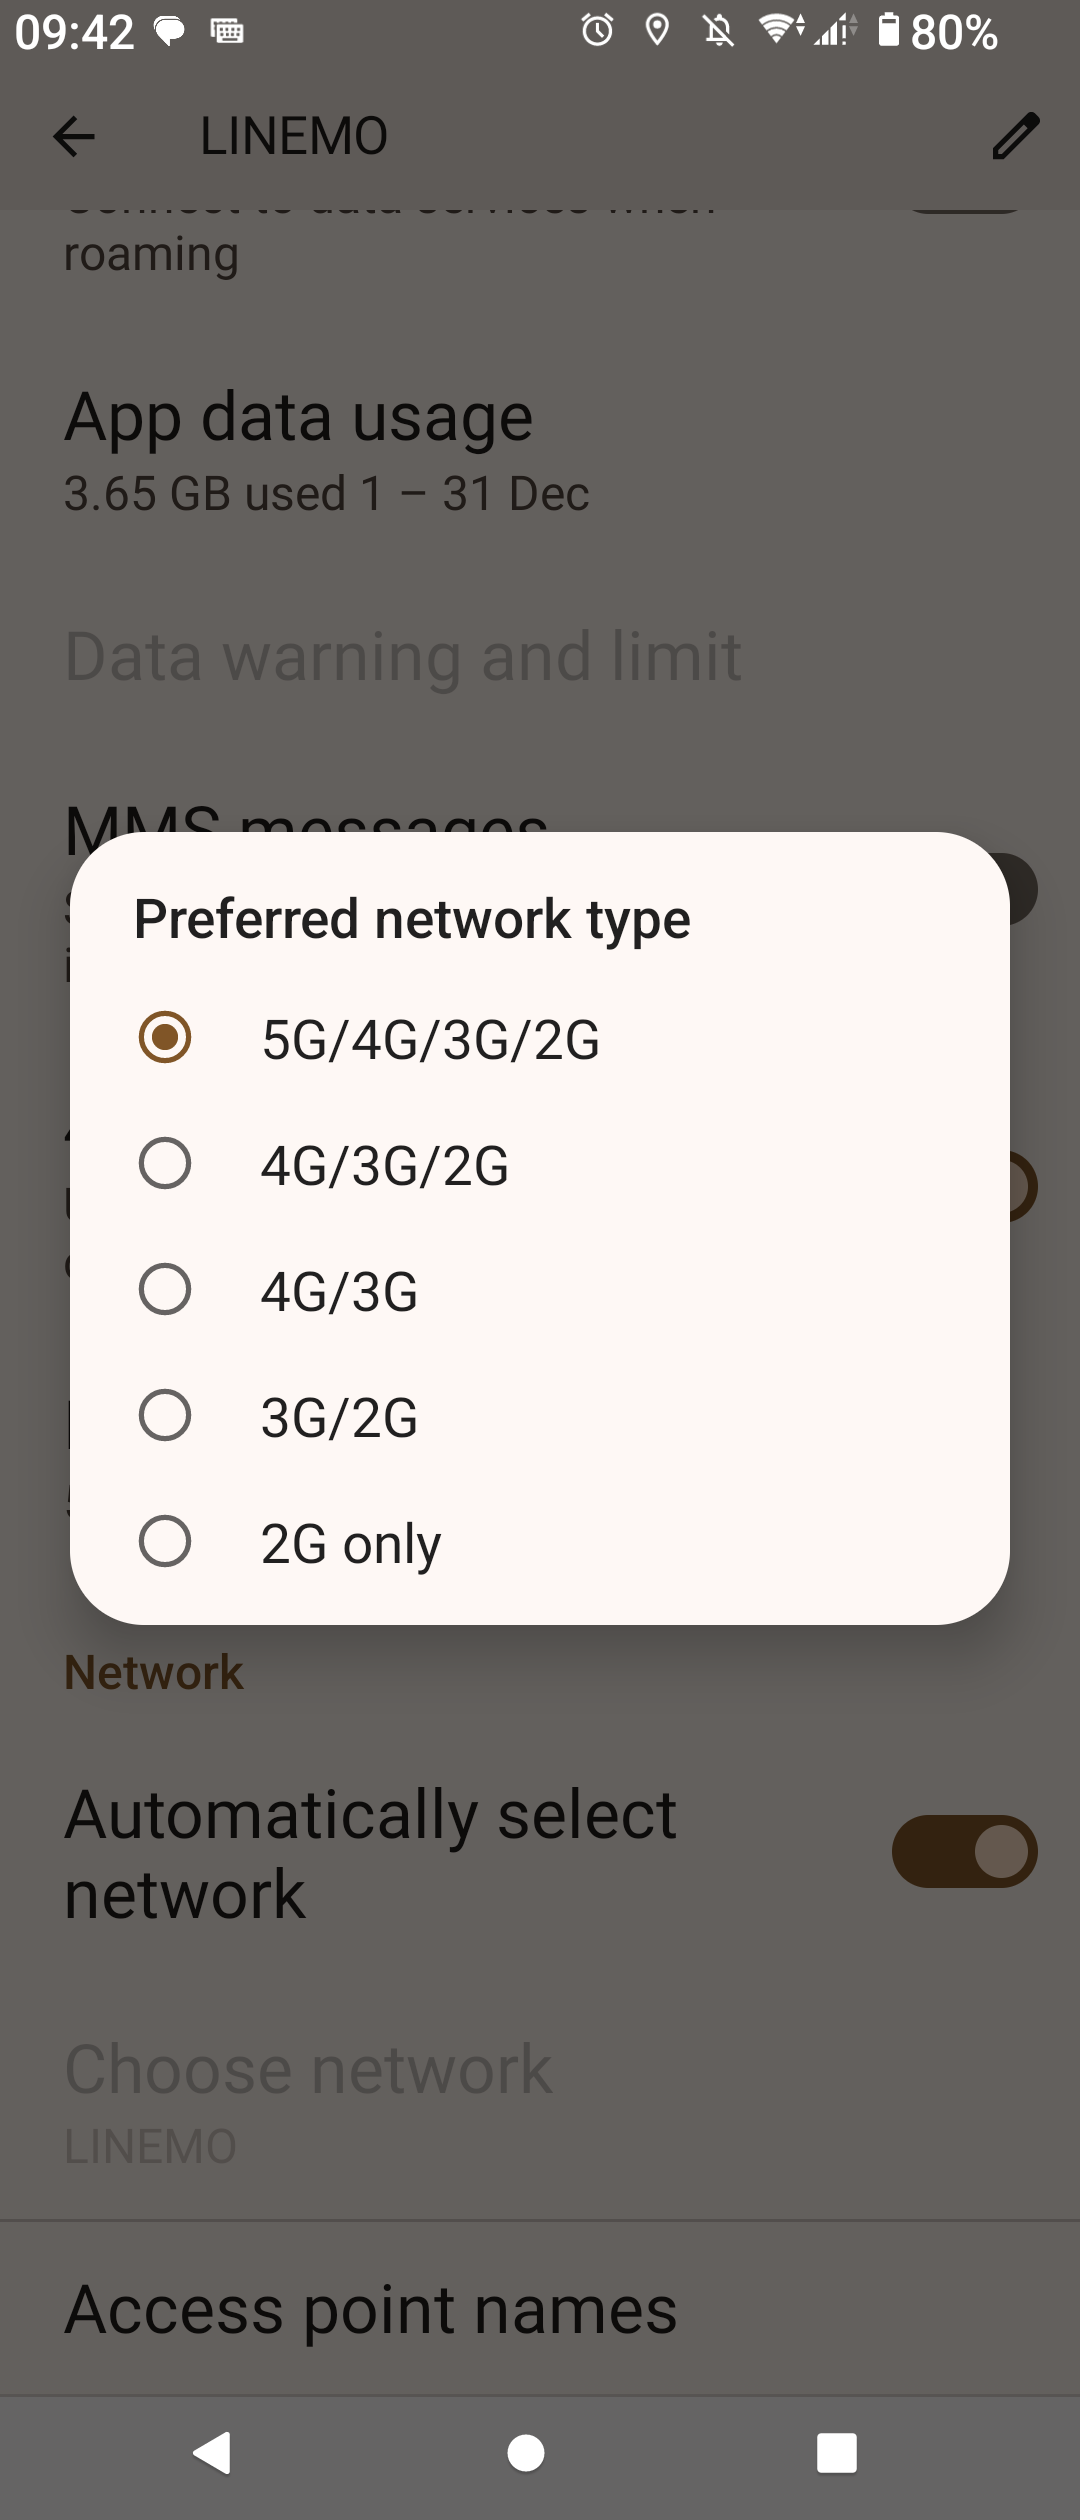Tap the muted bell status icon
The height and width of the screenshot is (2520, 1080).
pos(718,31)
